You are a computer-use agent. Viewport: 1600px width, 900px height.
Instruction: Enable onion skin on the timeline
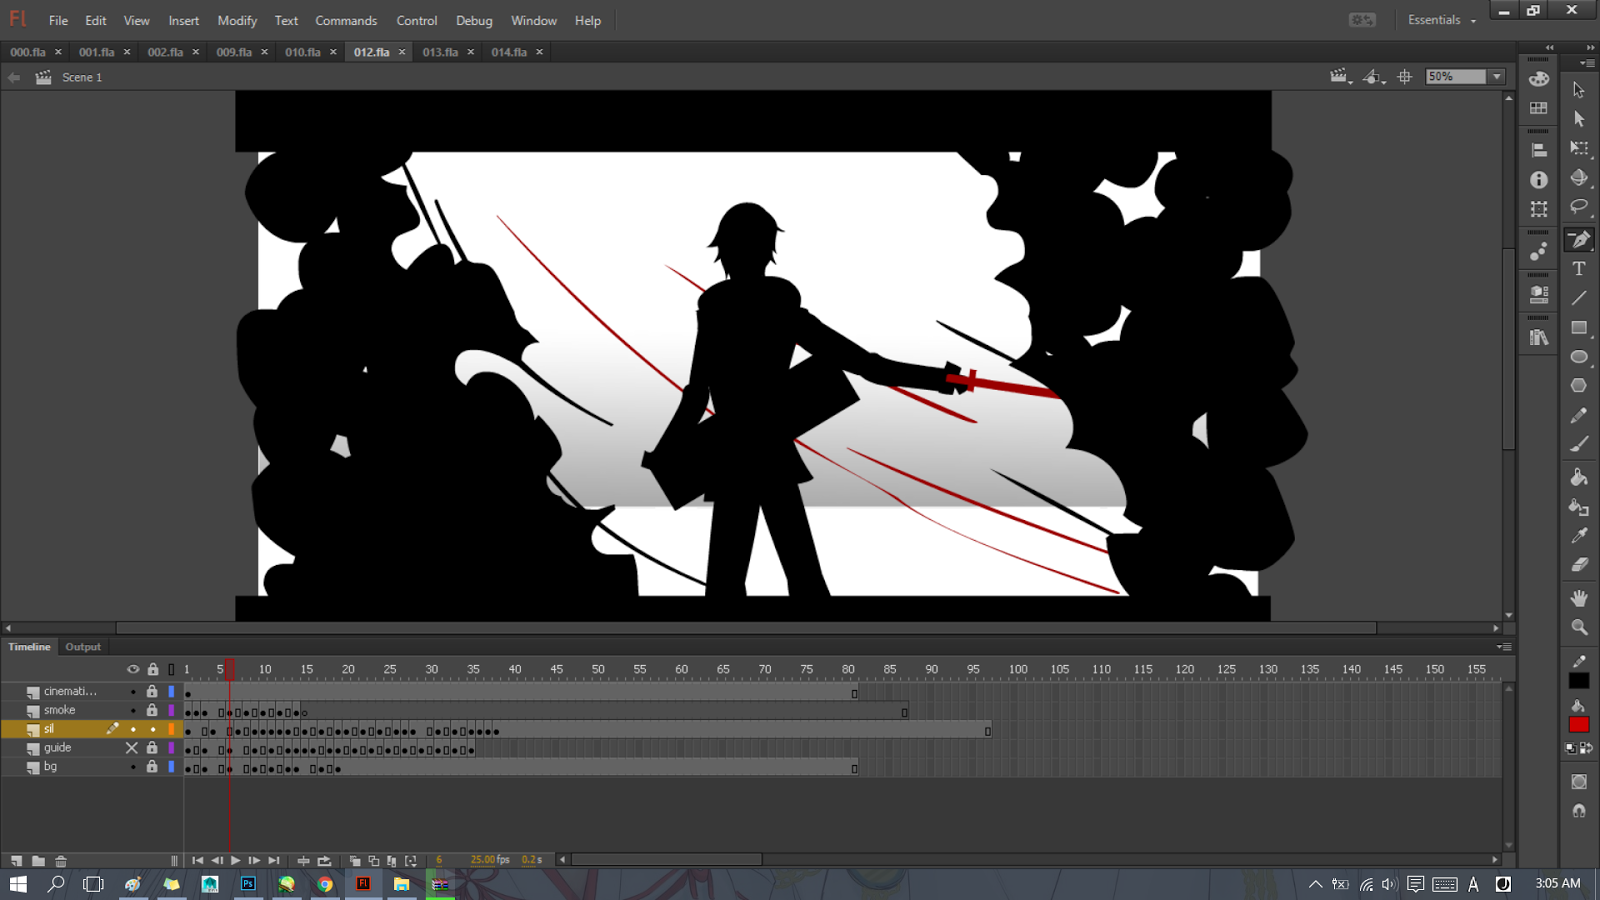(355, 860)
